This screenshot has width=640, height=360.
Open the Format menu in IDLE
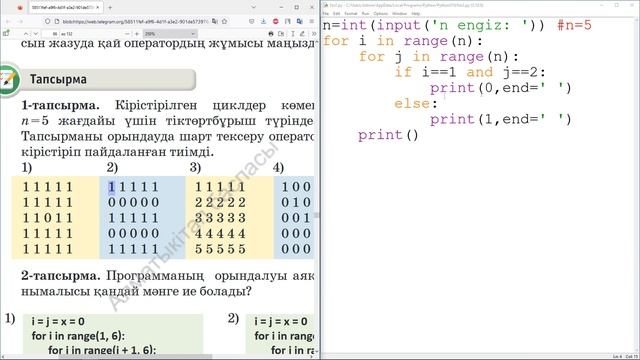(x=351, y=13)
